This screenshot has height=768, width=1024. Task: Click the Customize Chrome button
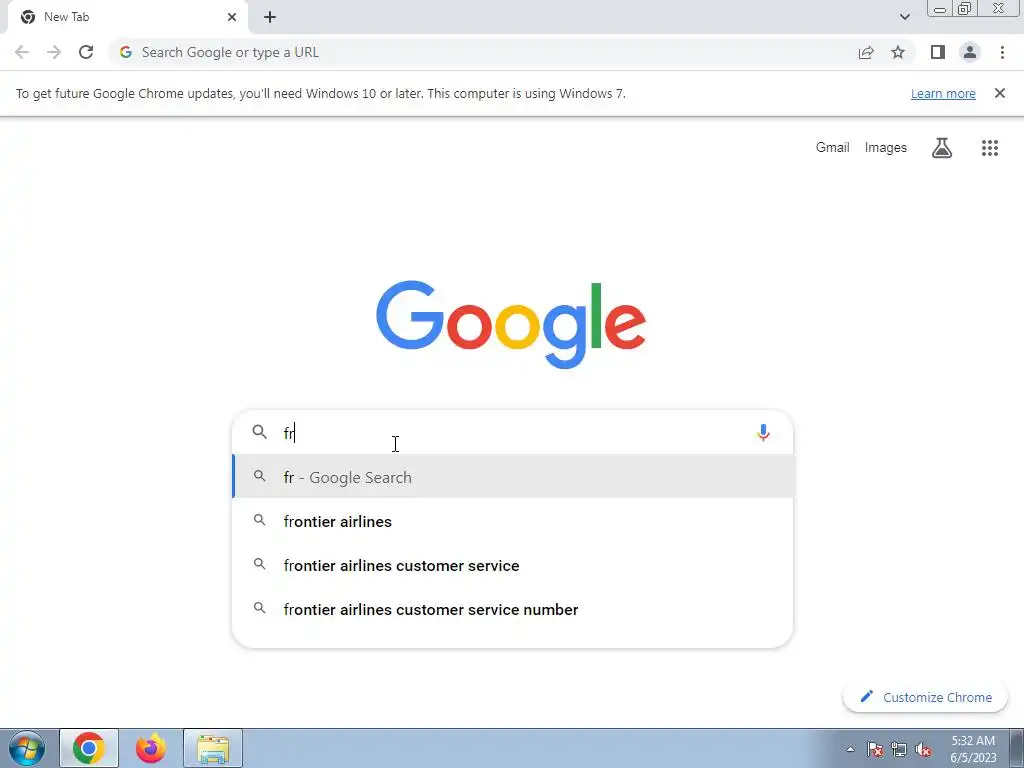tap(926, 697)
